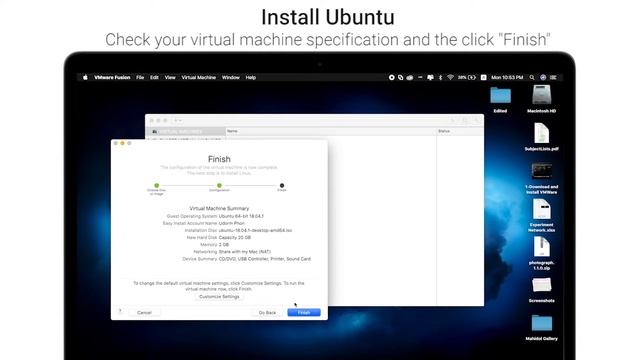
Task: Click the help question mark button
Action: pos(120,311)
